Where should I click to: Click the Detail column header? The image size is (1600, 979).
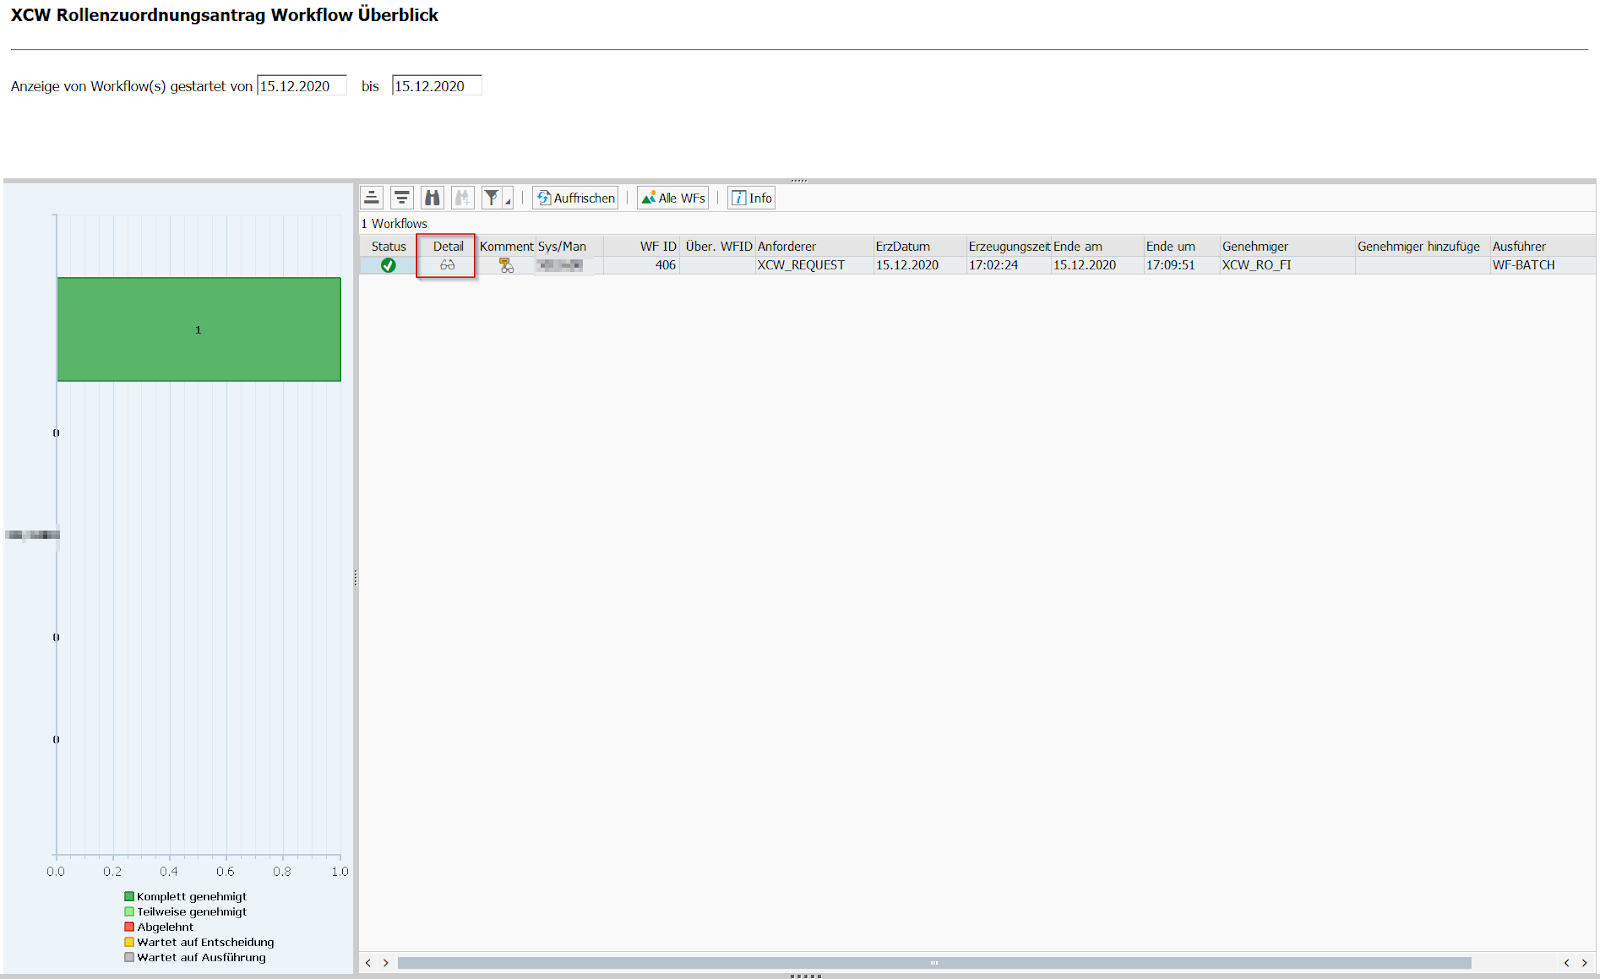[x=447, y=246]
